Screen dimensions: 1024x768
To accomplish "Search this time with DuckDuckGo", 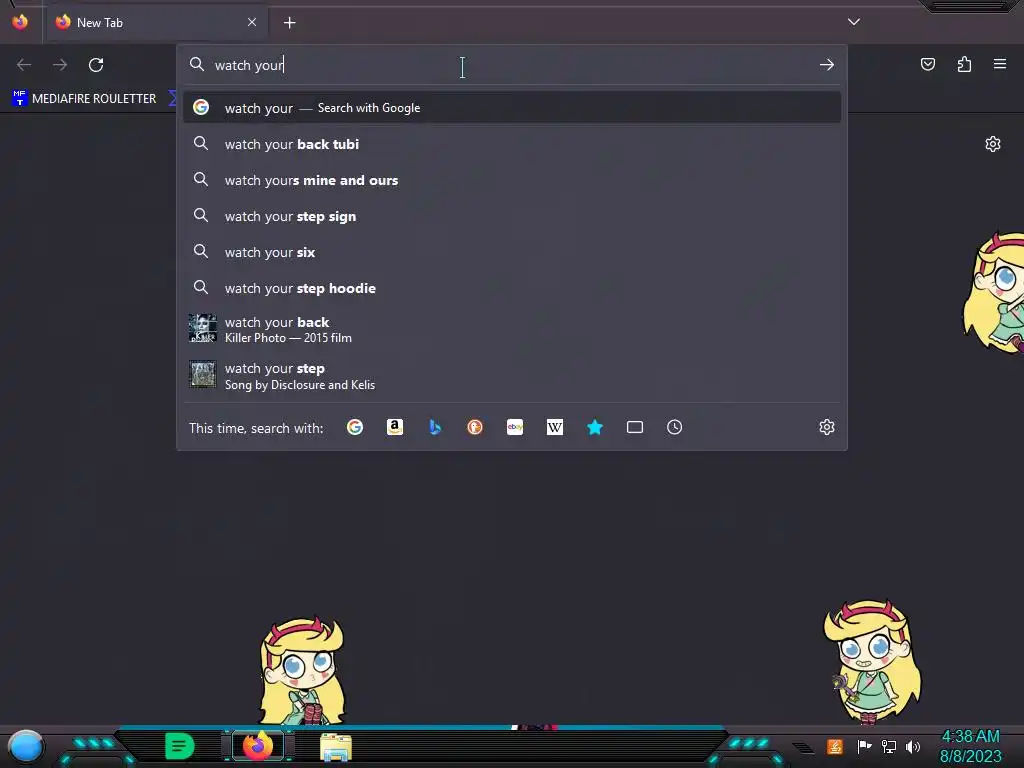I will (475, 427).
